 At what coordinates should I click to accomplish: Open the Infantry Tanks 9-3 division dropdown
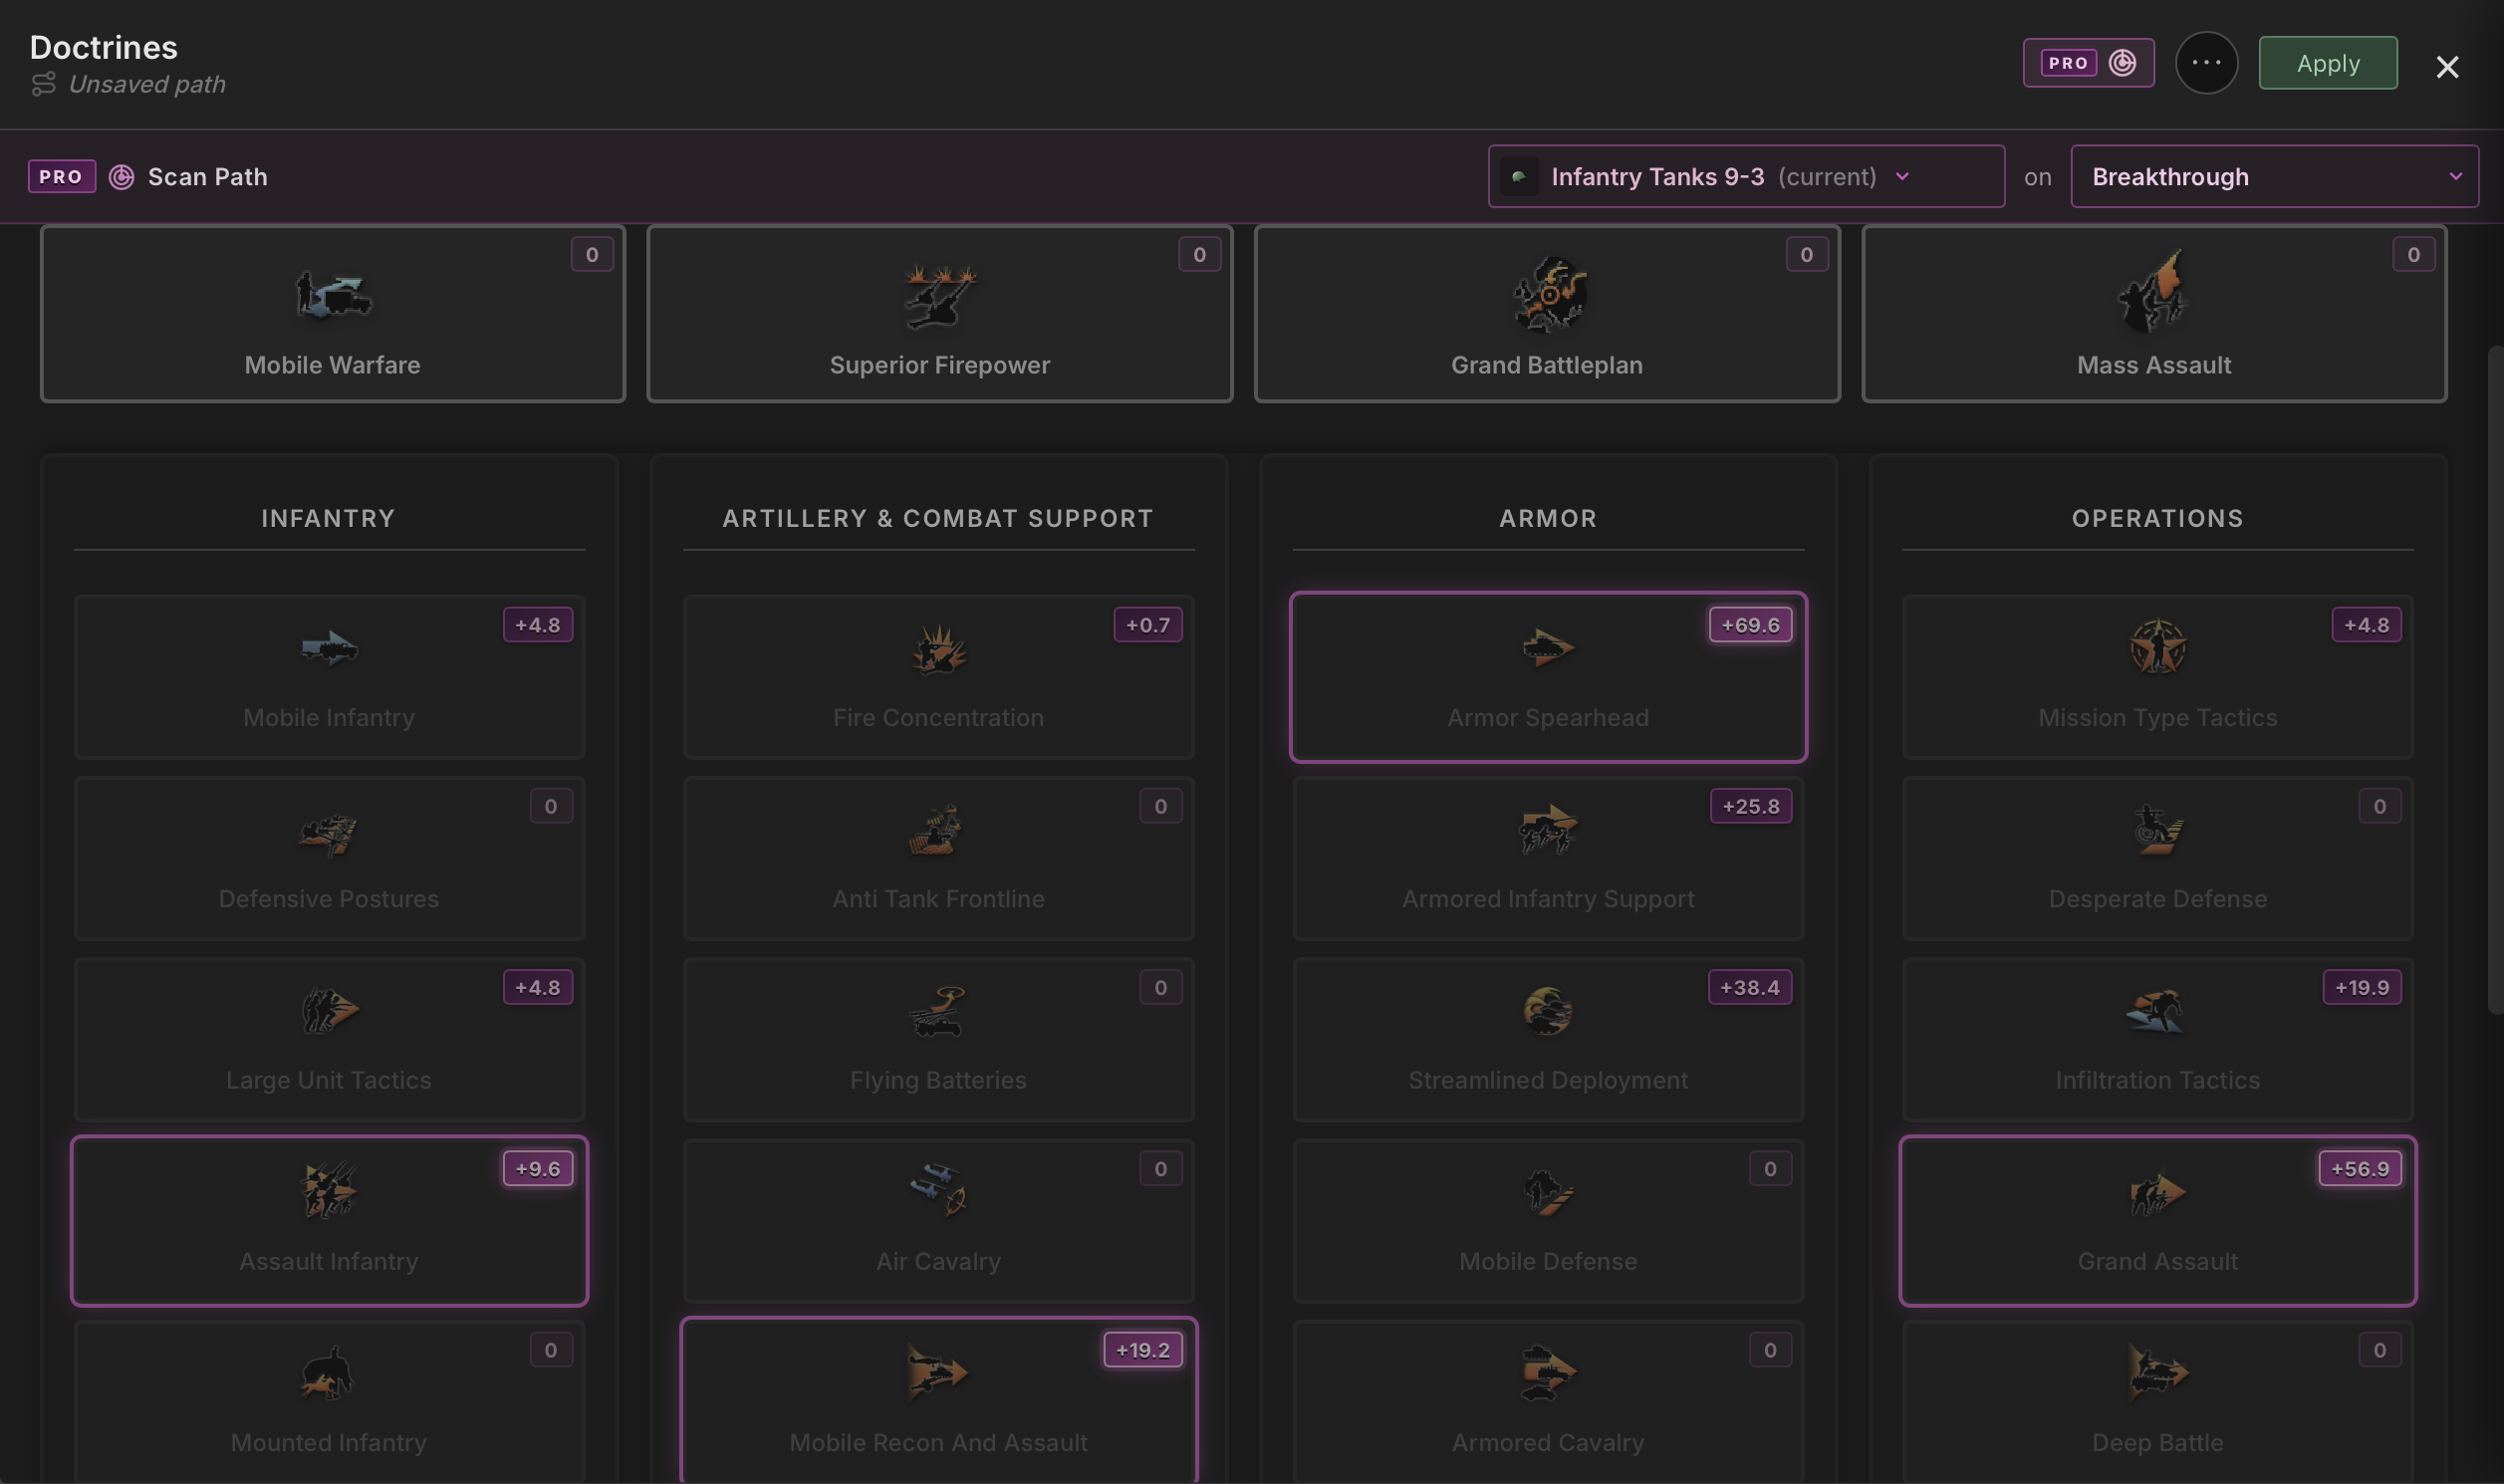1746,177
